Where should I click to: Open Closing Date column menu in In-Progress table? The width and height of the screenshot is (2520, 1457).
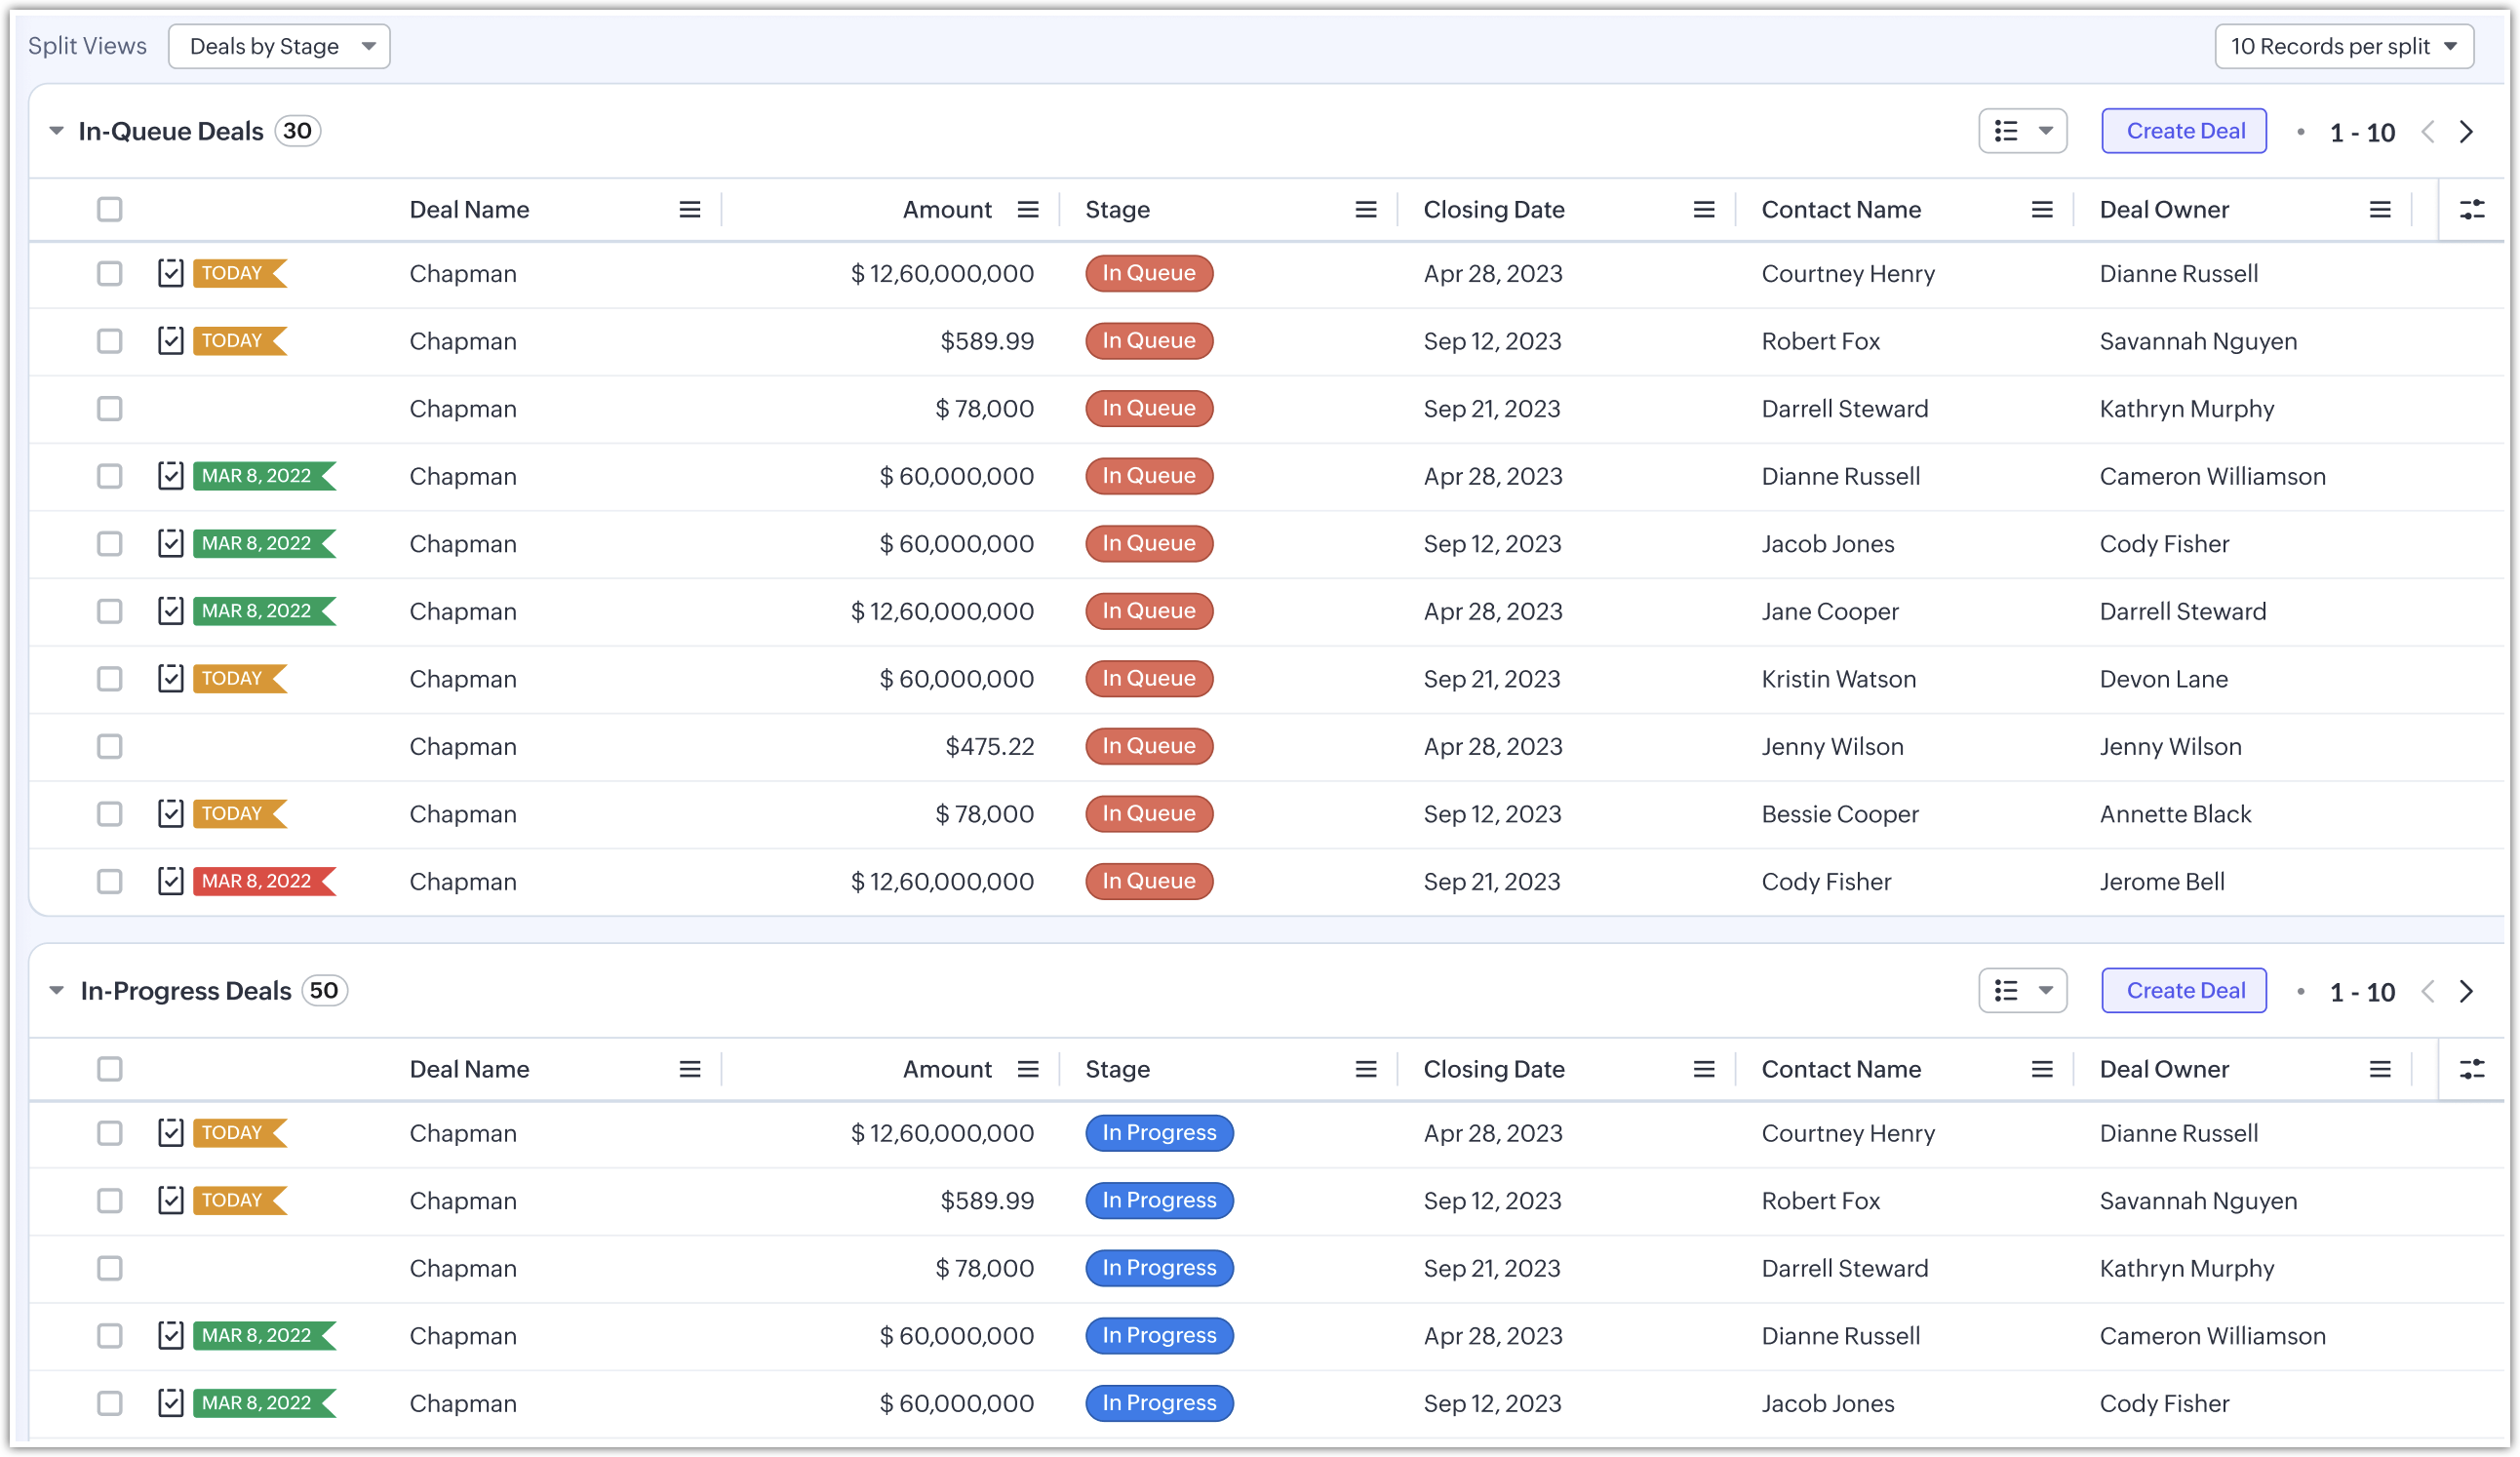click(x=1703, y=1069)
